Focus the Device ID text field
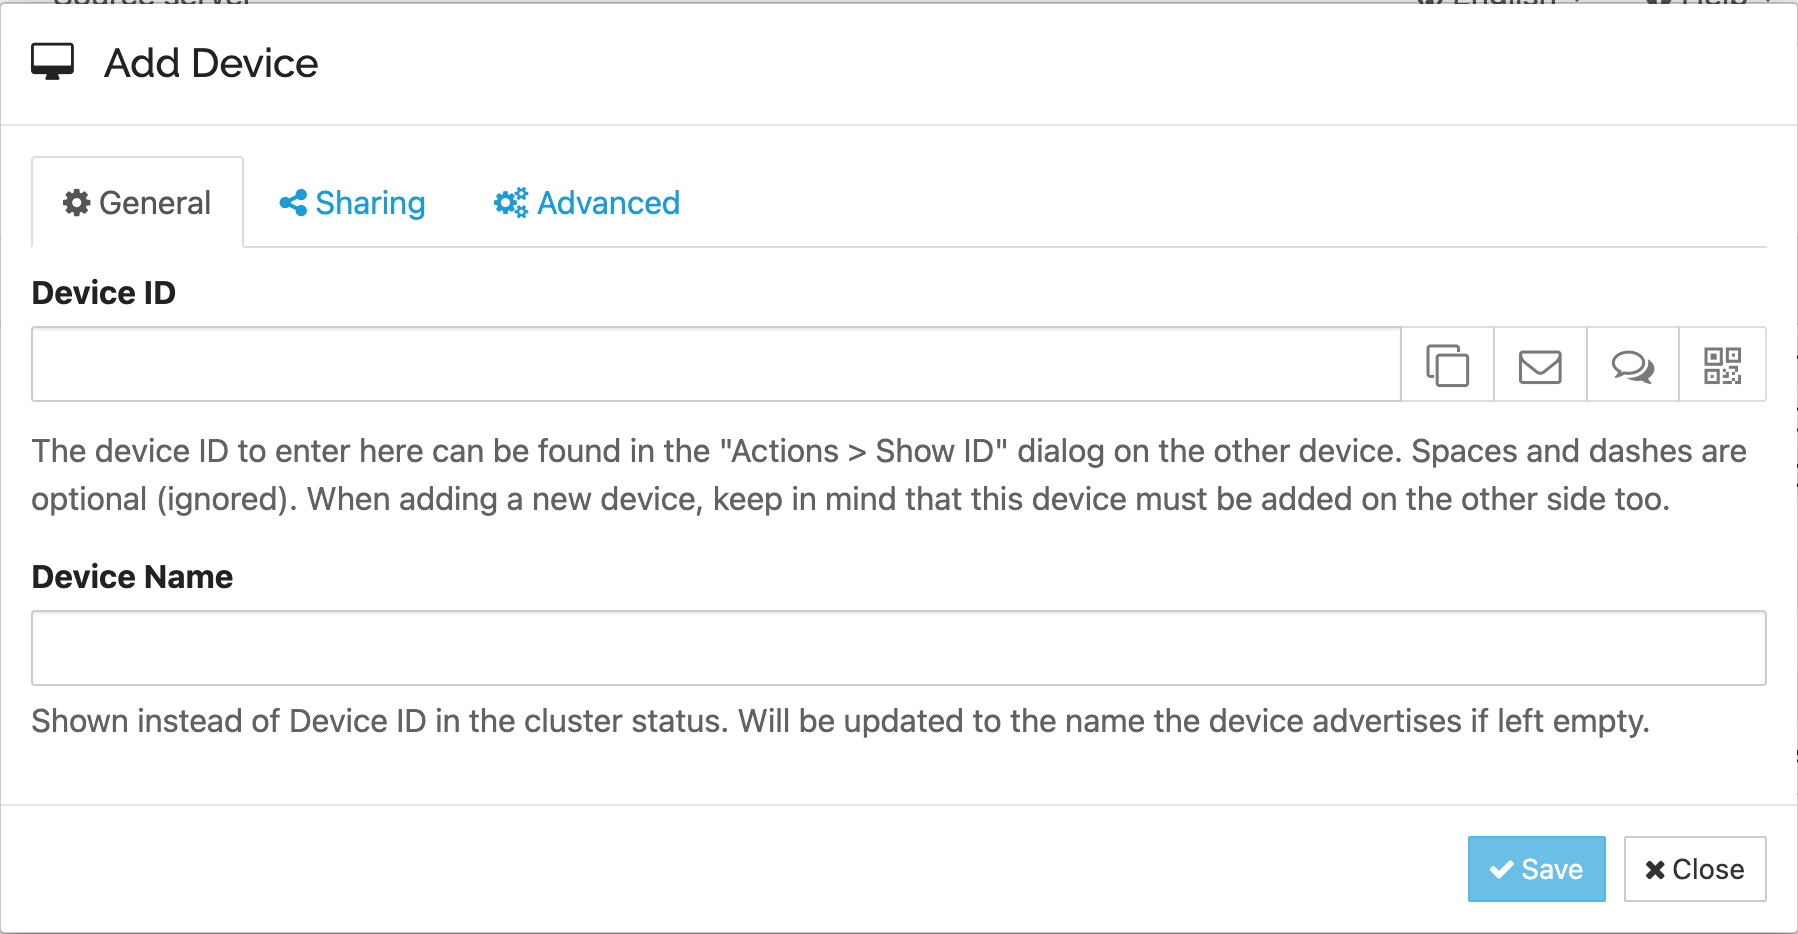Screen dimensions: 1798x934 tap(715, 364)
